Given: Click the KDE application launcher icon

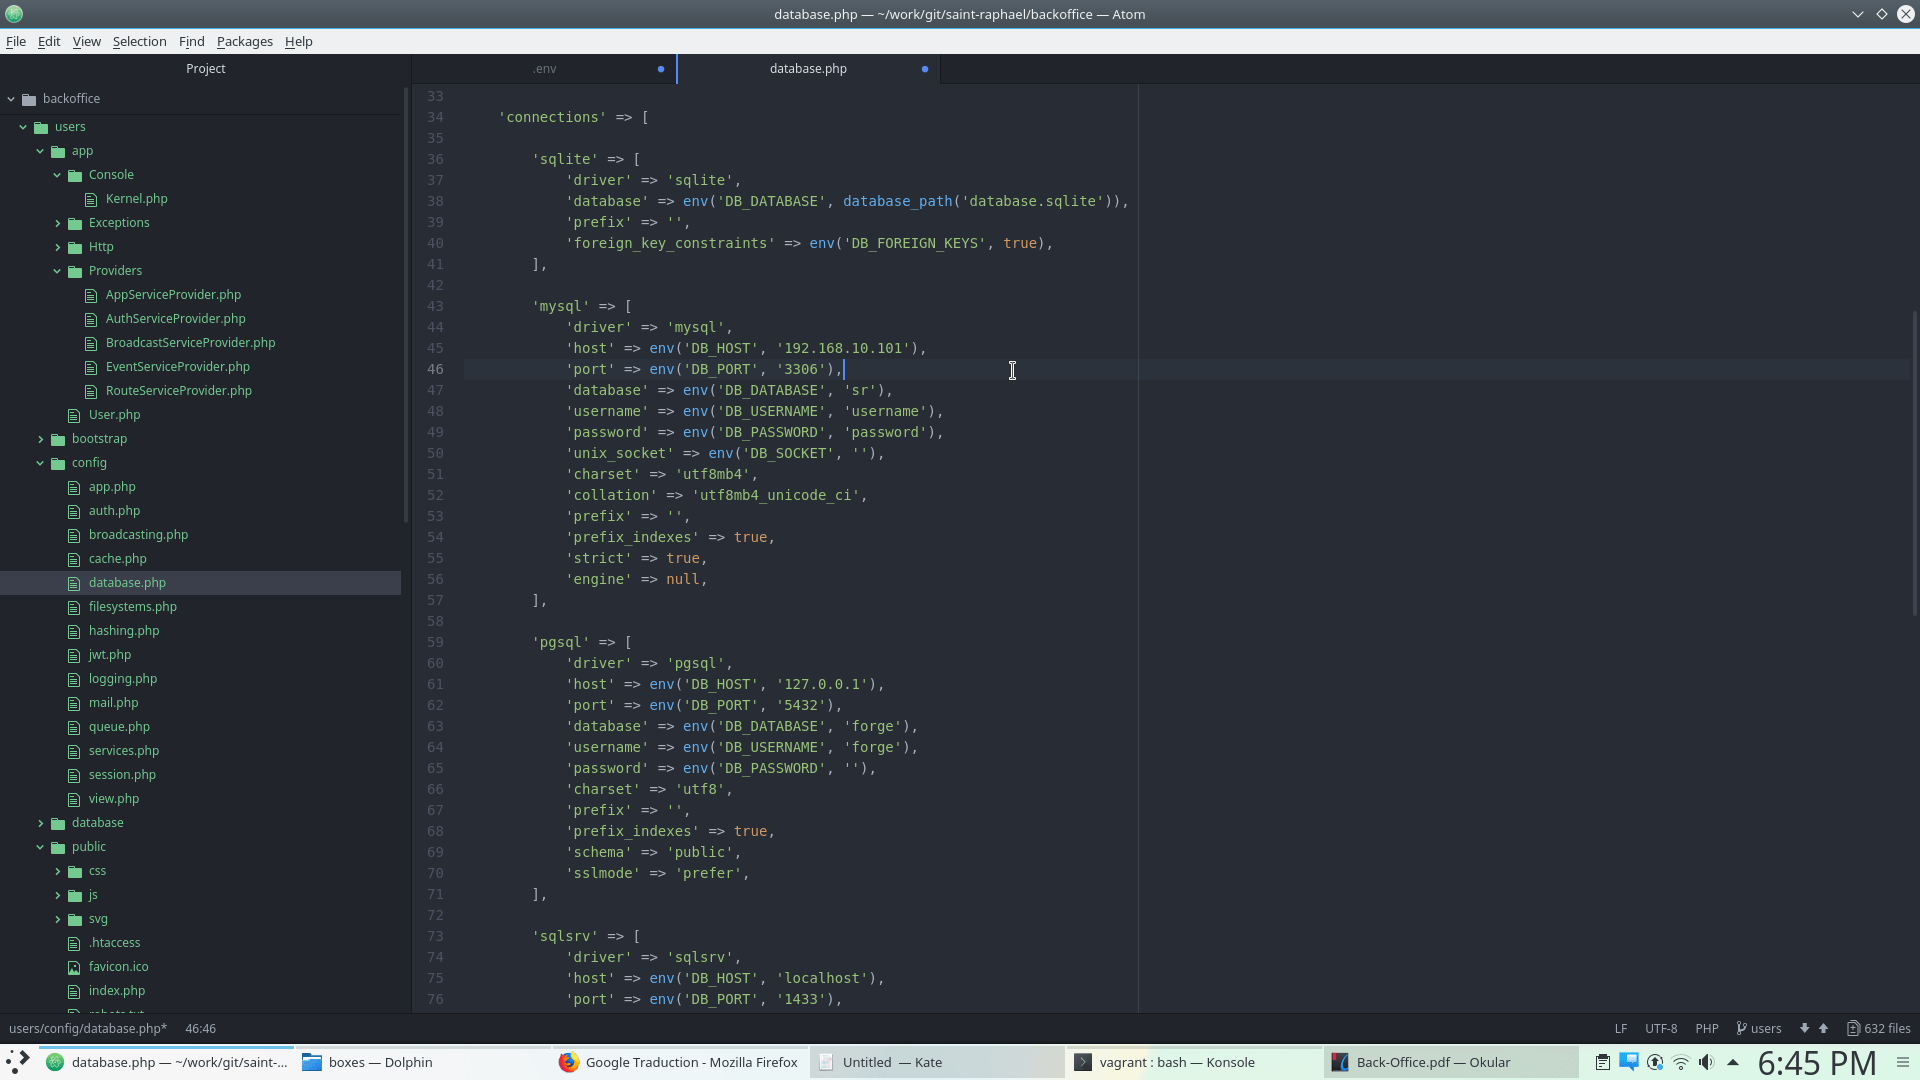Looking at the screenshot, I should (x=18, y=1062).
